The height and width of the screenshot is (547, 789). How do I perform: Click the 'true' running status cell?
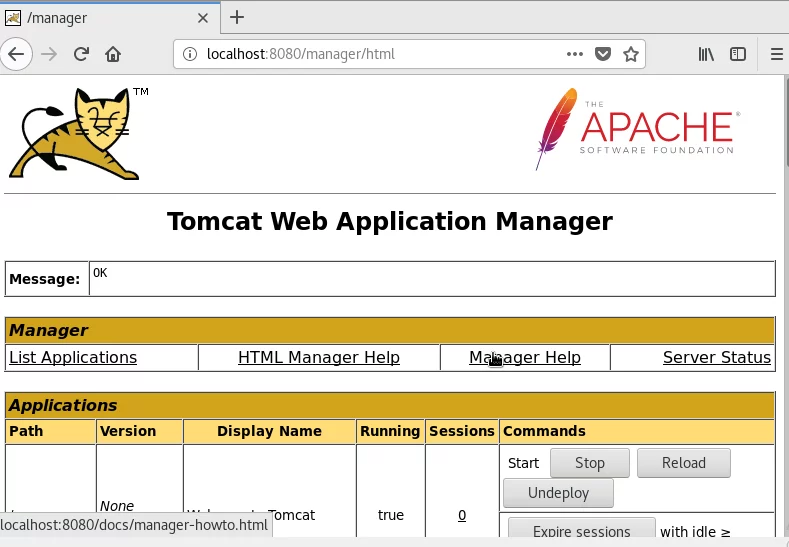[x=390, y=515]
